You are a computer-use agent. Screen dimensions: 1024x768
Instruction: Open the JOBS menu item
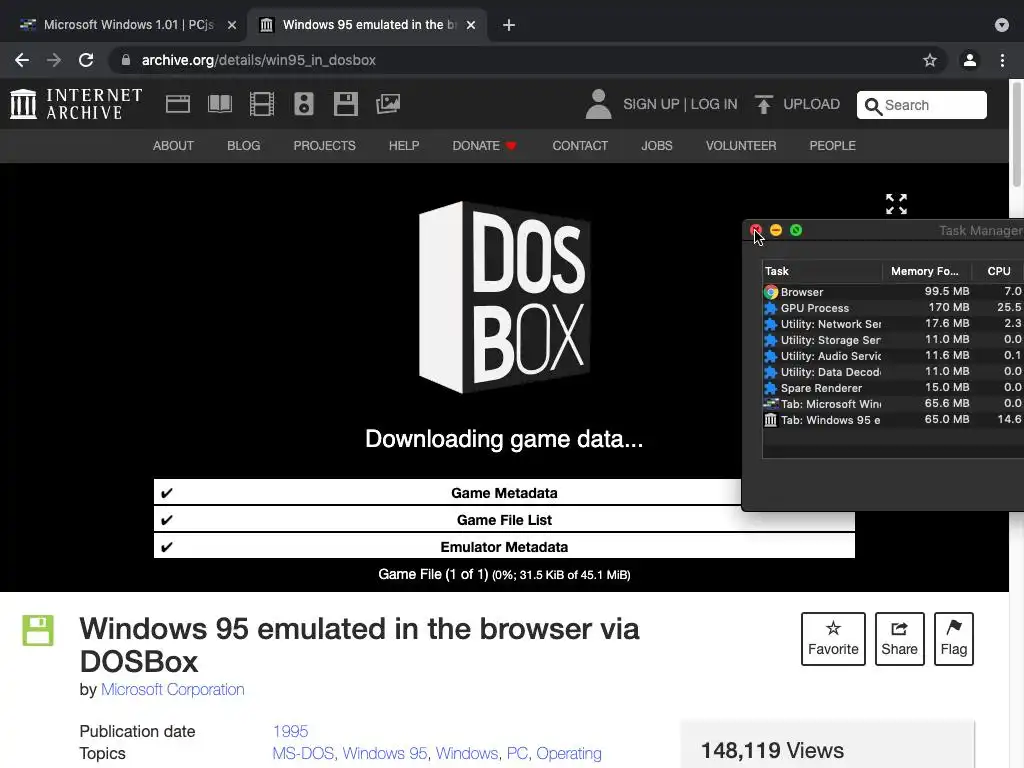(x=657, y=146)
